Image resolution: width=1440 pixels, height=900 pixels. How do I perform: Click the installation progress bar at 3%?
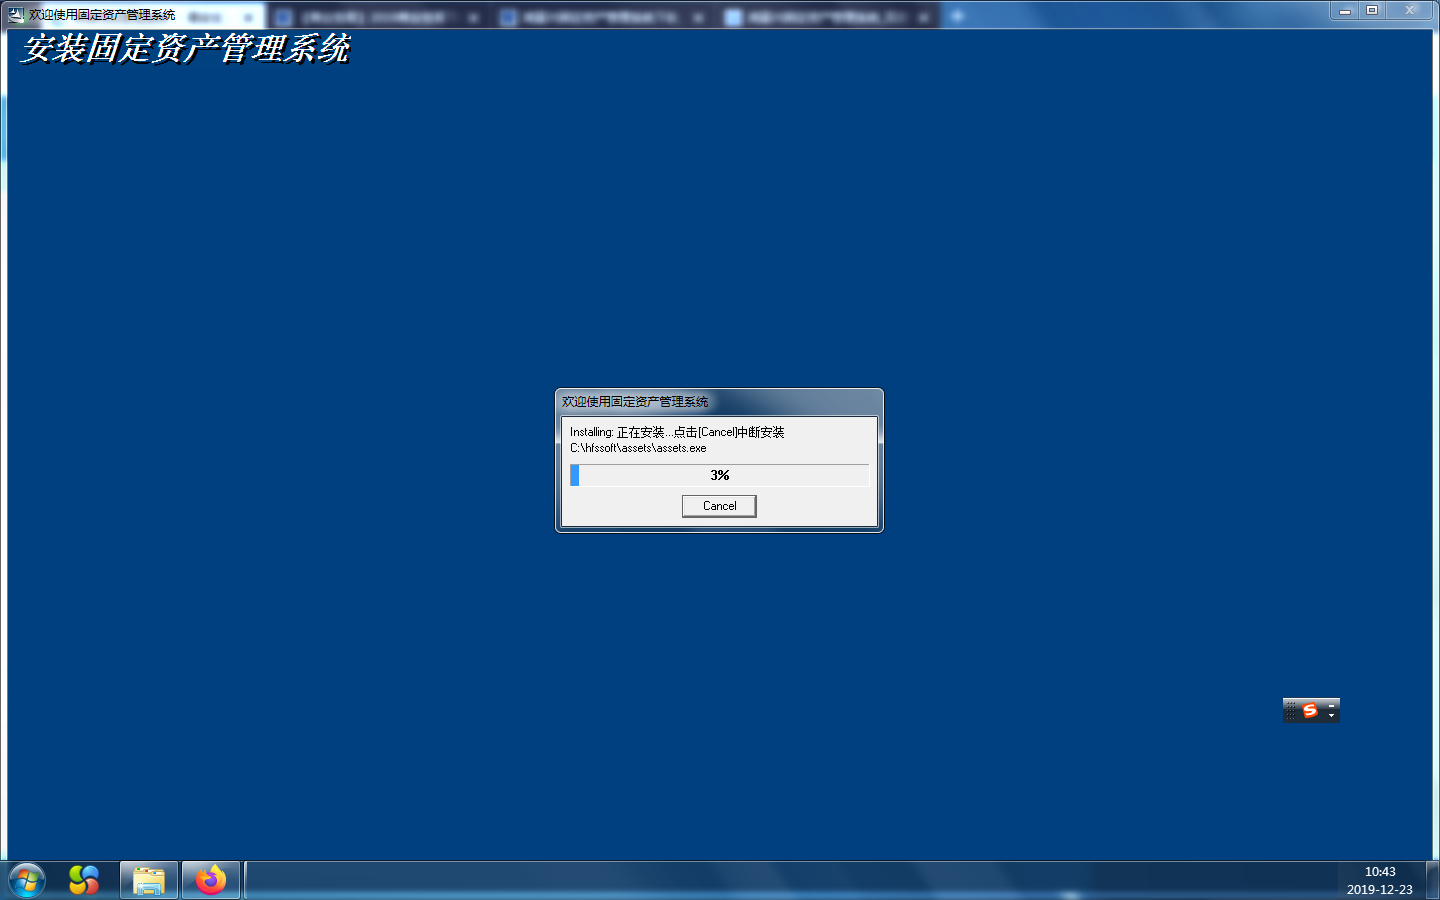point(719,475)
